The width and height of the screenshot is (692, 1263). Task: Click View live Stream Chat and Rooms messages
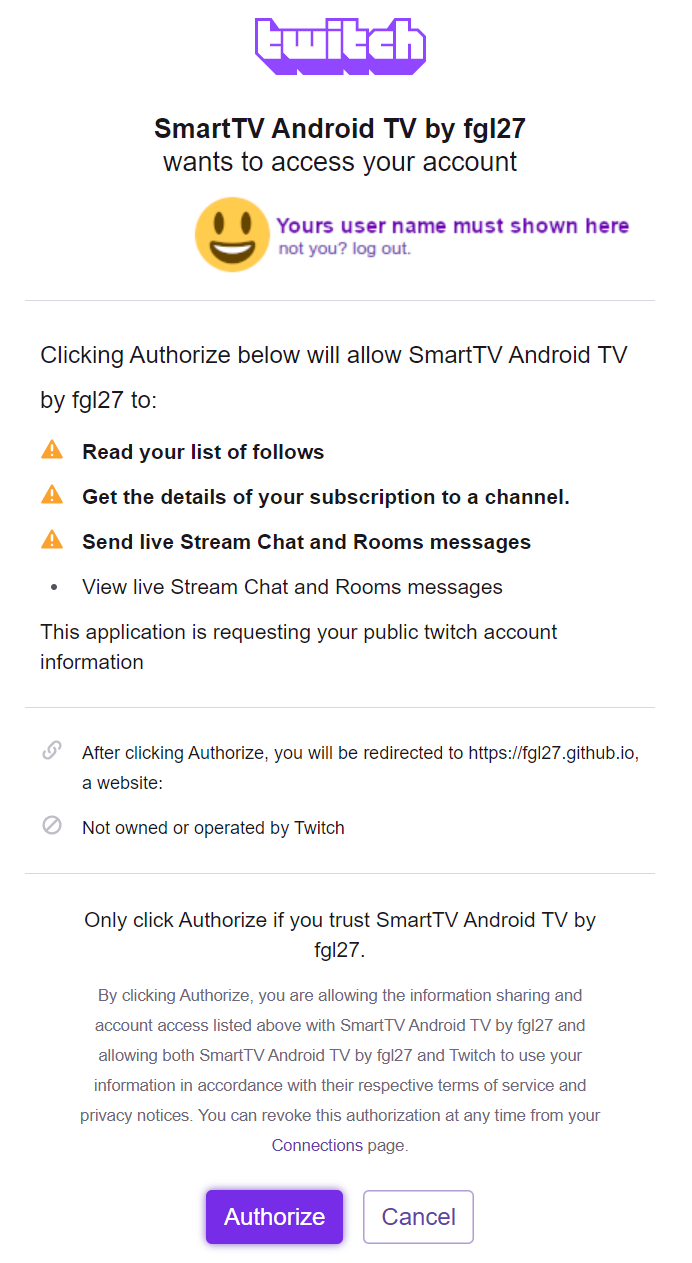pos(292,587)
